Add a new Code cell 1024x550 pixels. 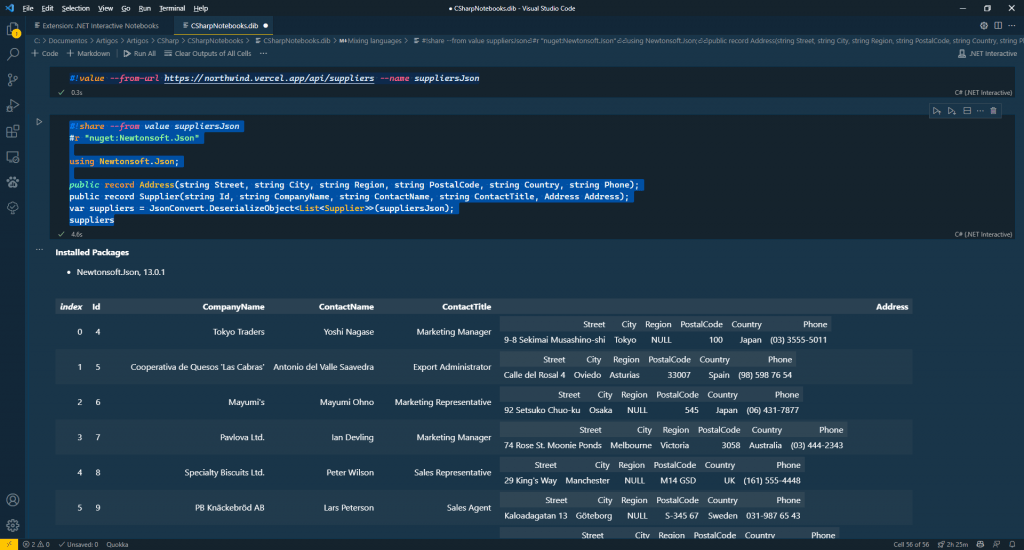pos(45,54)
